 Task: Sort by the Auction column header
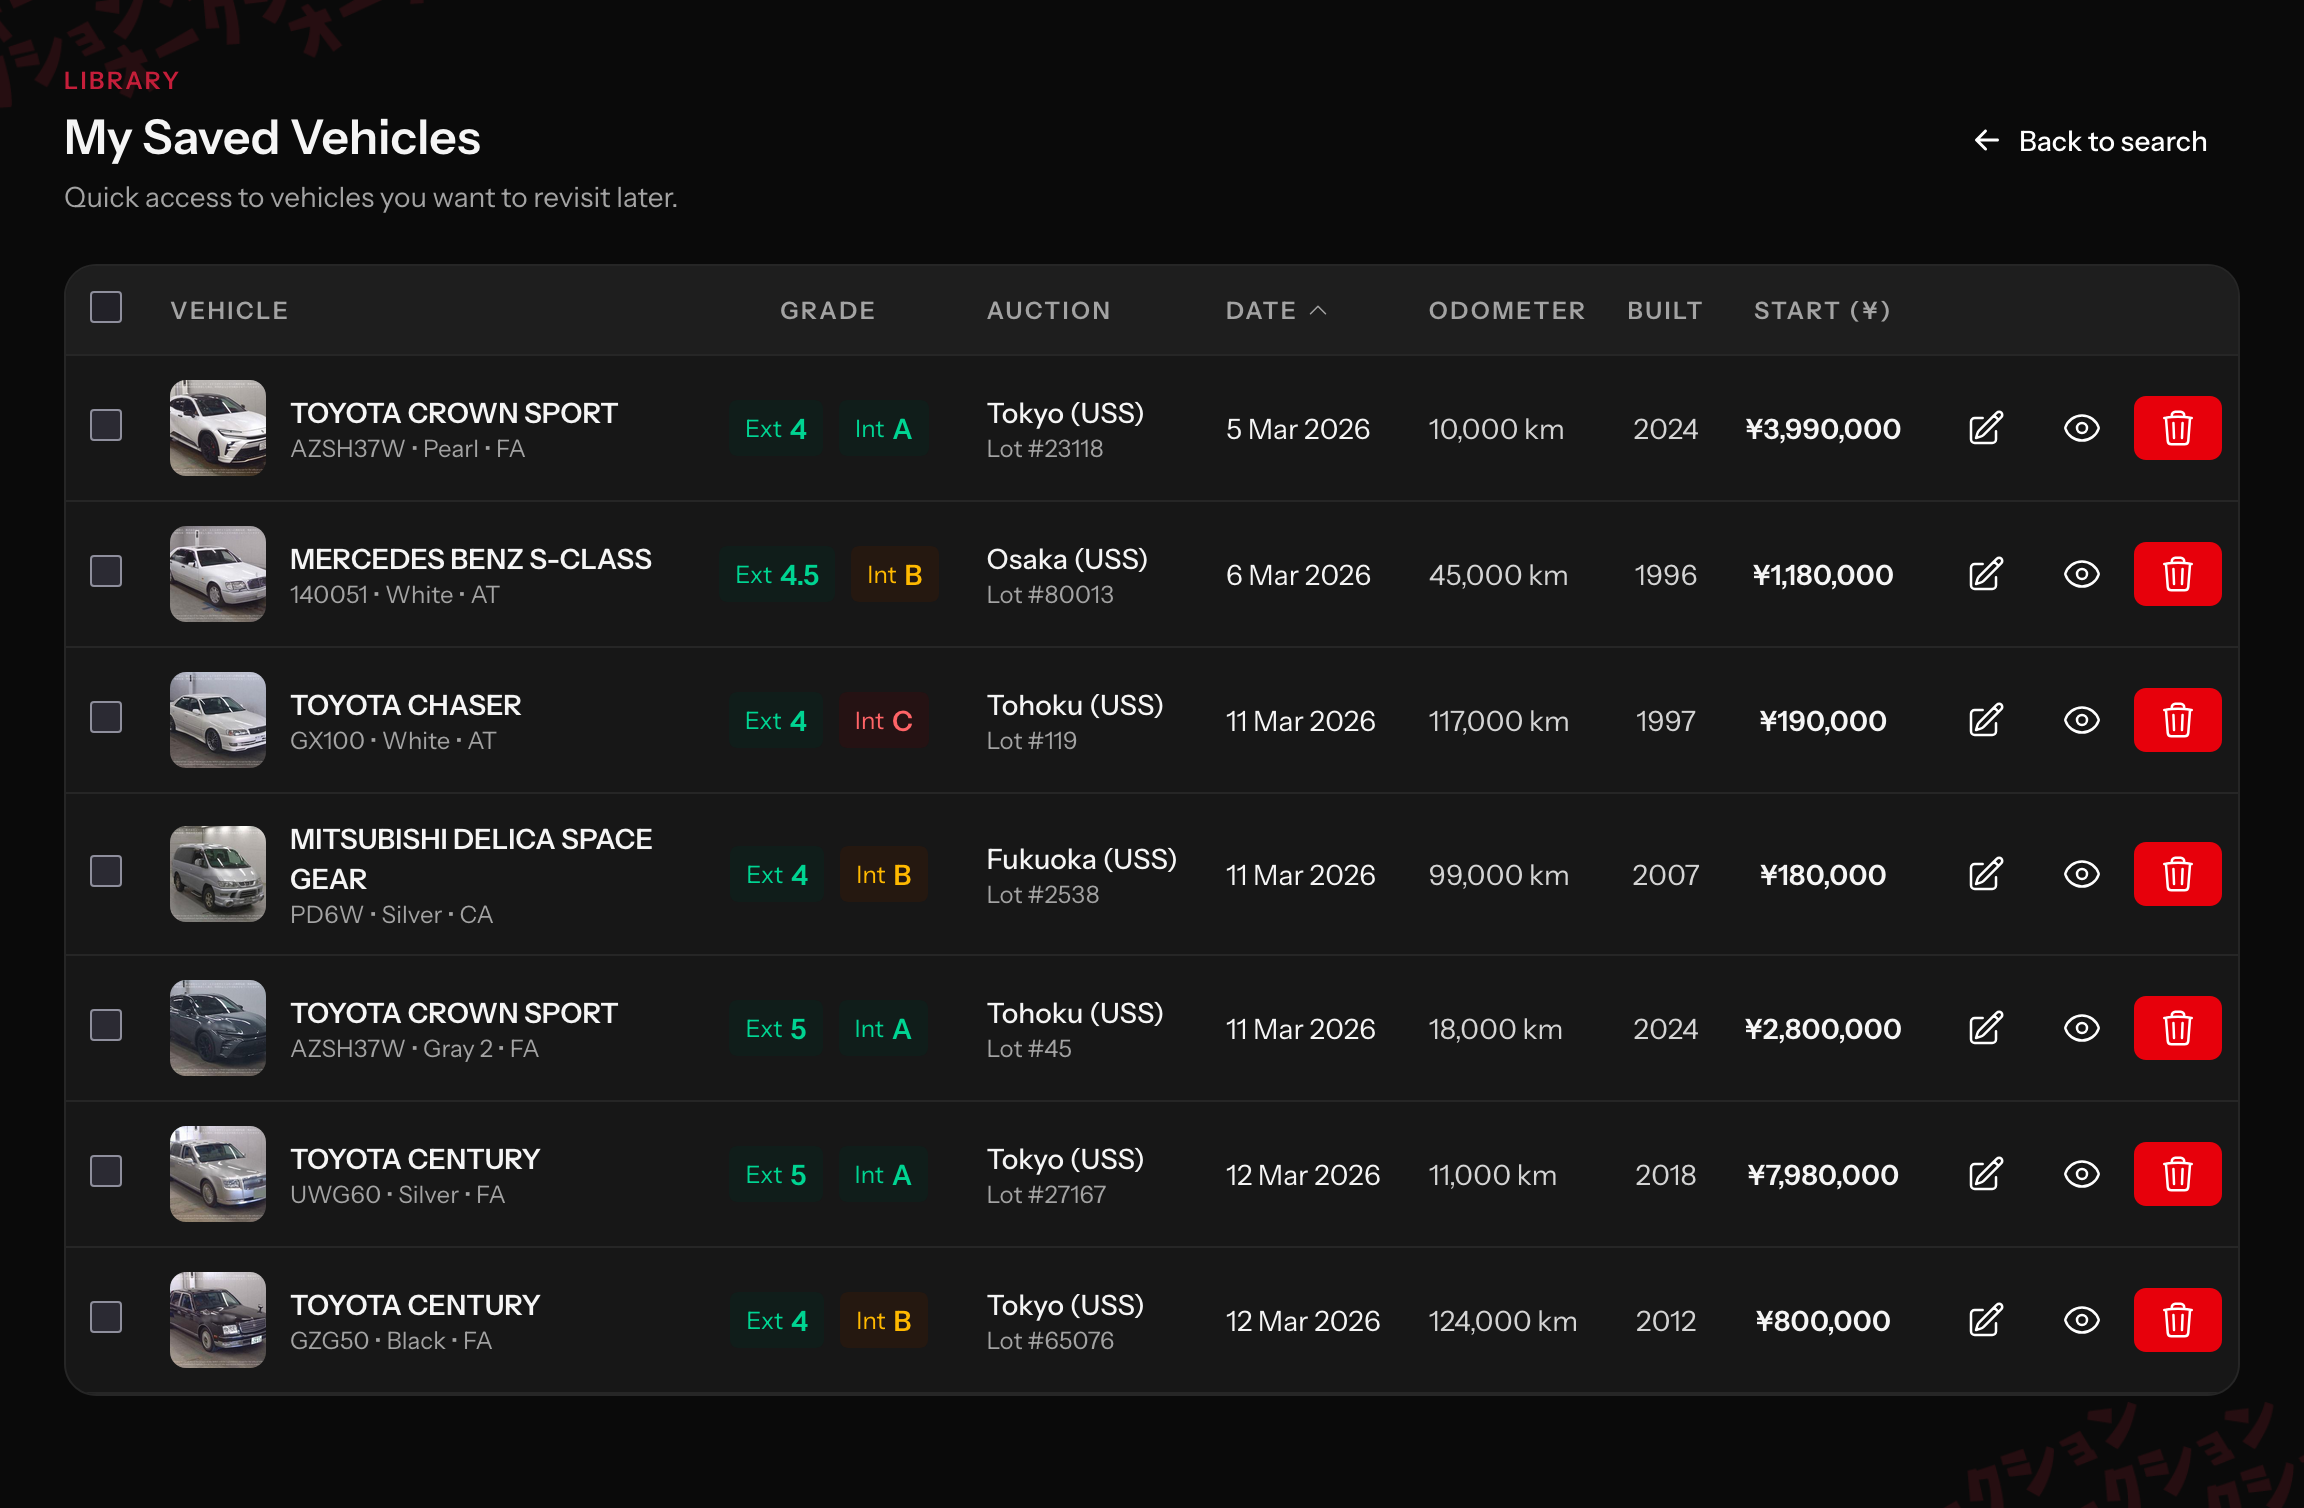coord(1048,311)
